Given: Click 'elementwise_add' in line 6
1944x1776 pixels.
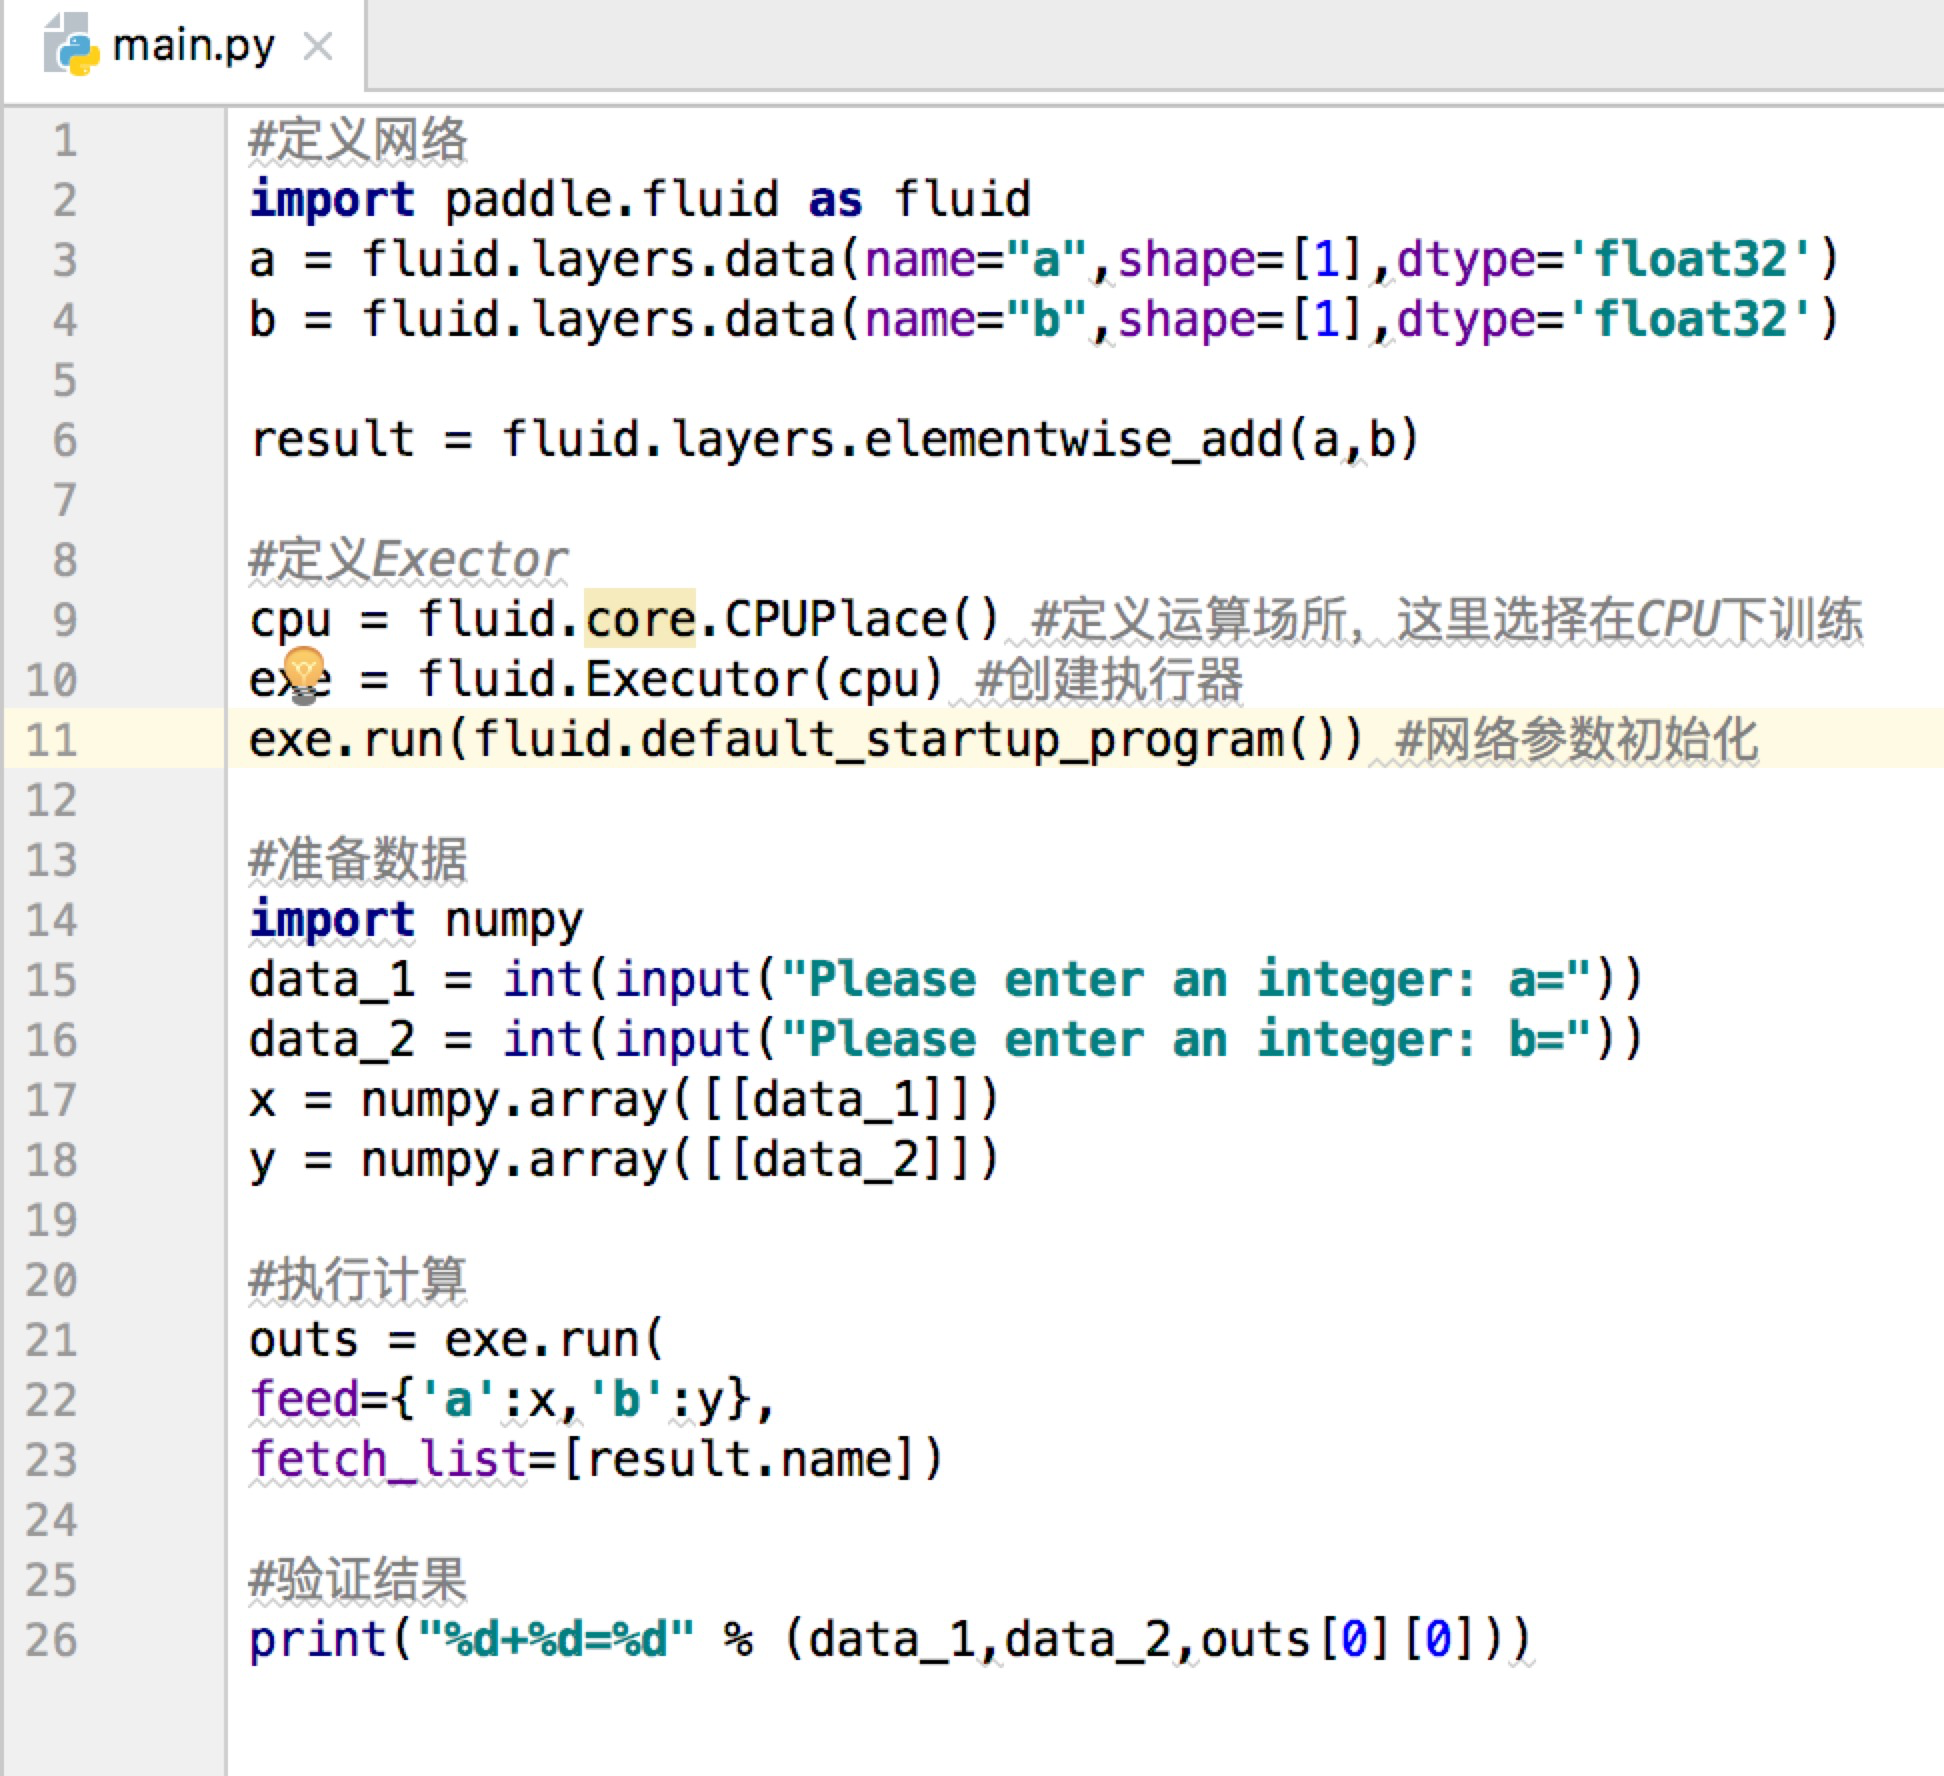Looking at the screenshot, I should (1073, 440).
